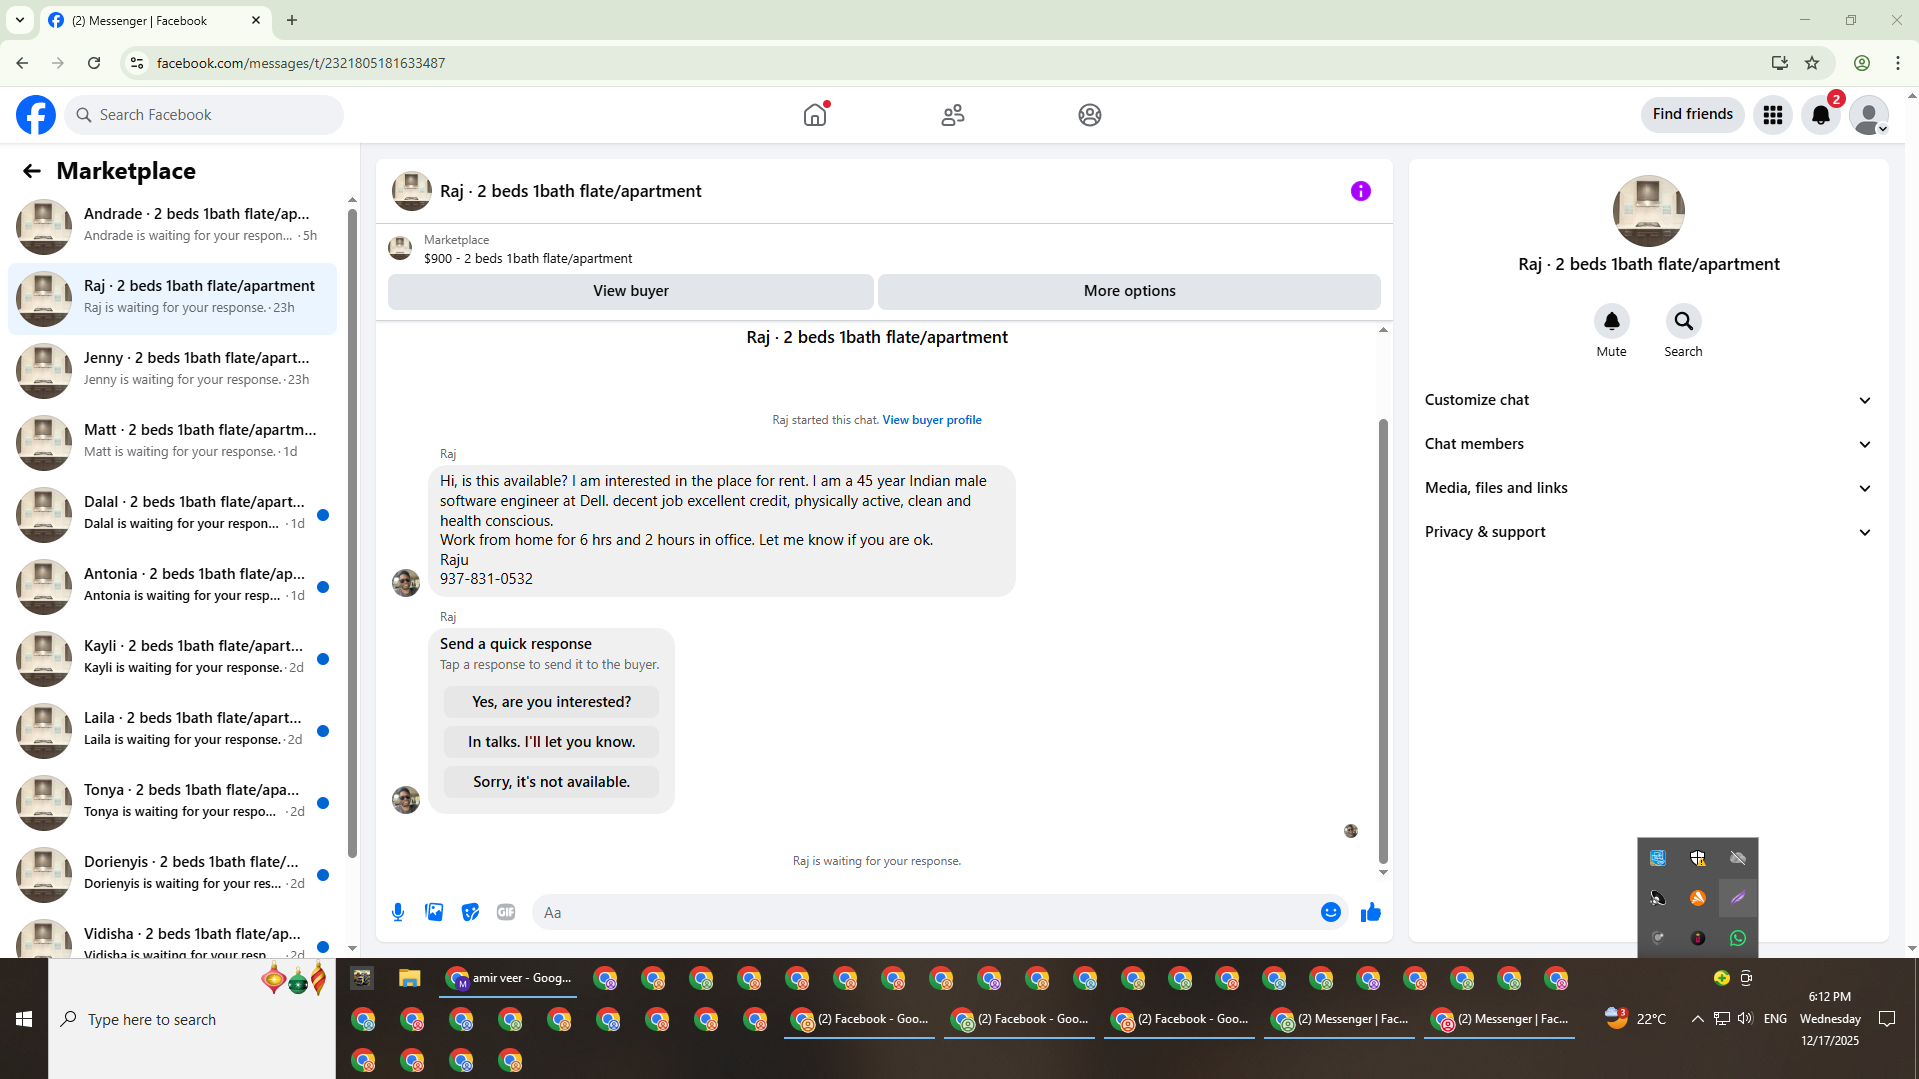Search in conversation using the magnifier icon

[1683, 321]
